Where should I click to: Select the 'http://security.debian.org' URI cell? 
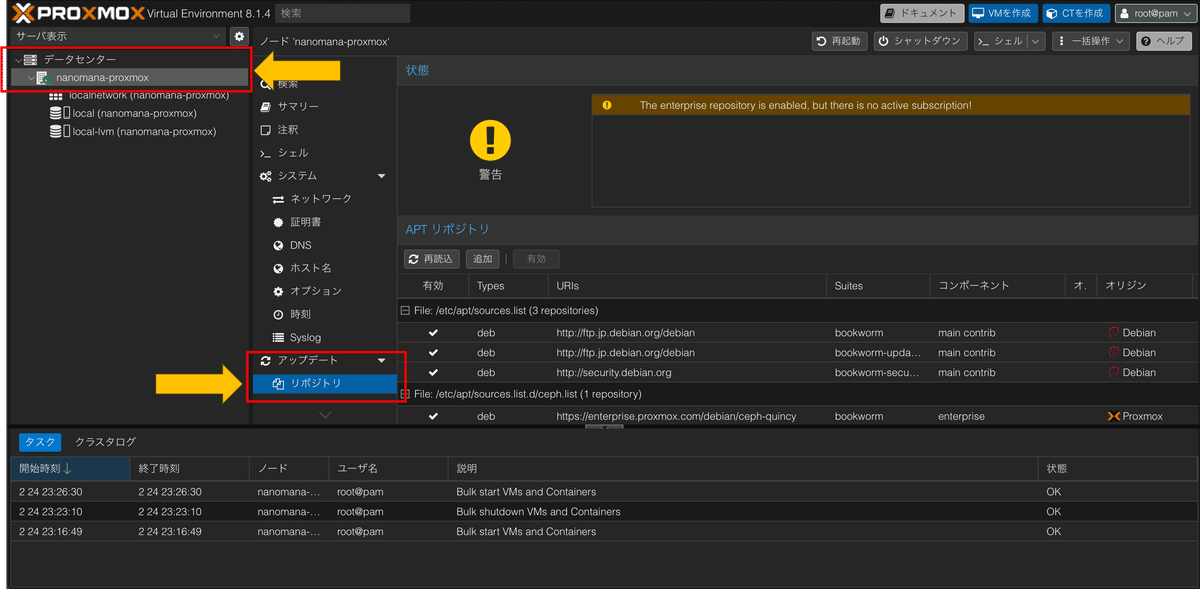(x=614, y=372)
